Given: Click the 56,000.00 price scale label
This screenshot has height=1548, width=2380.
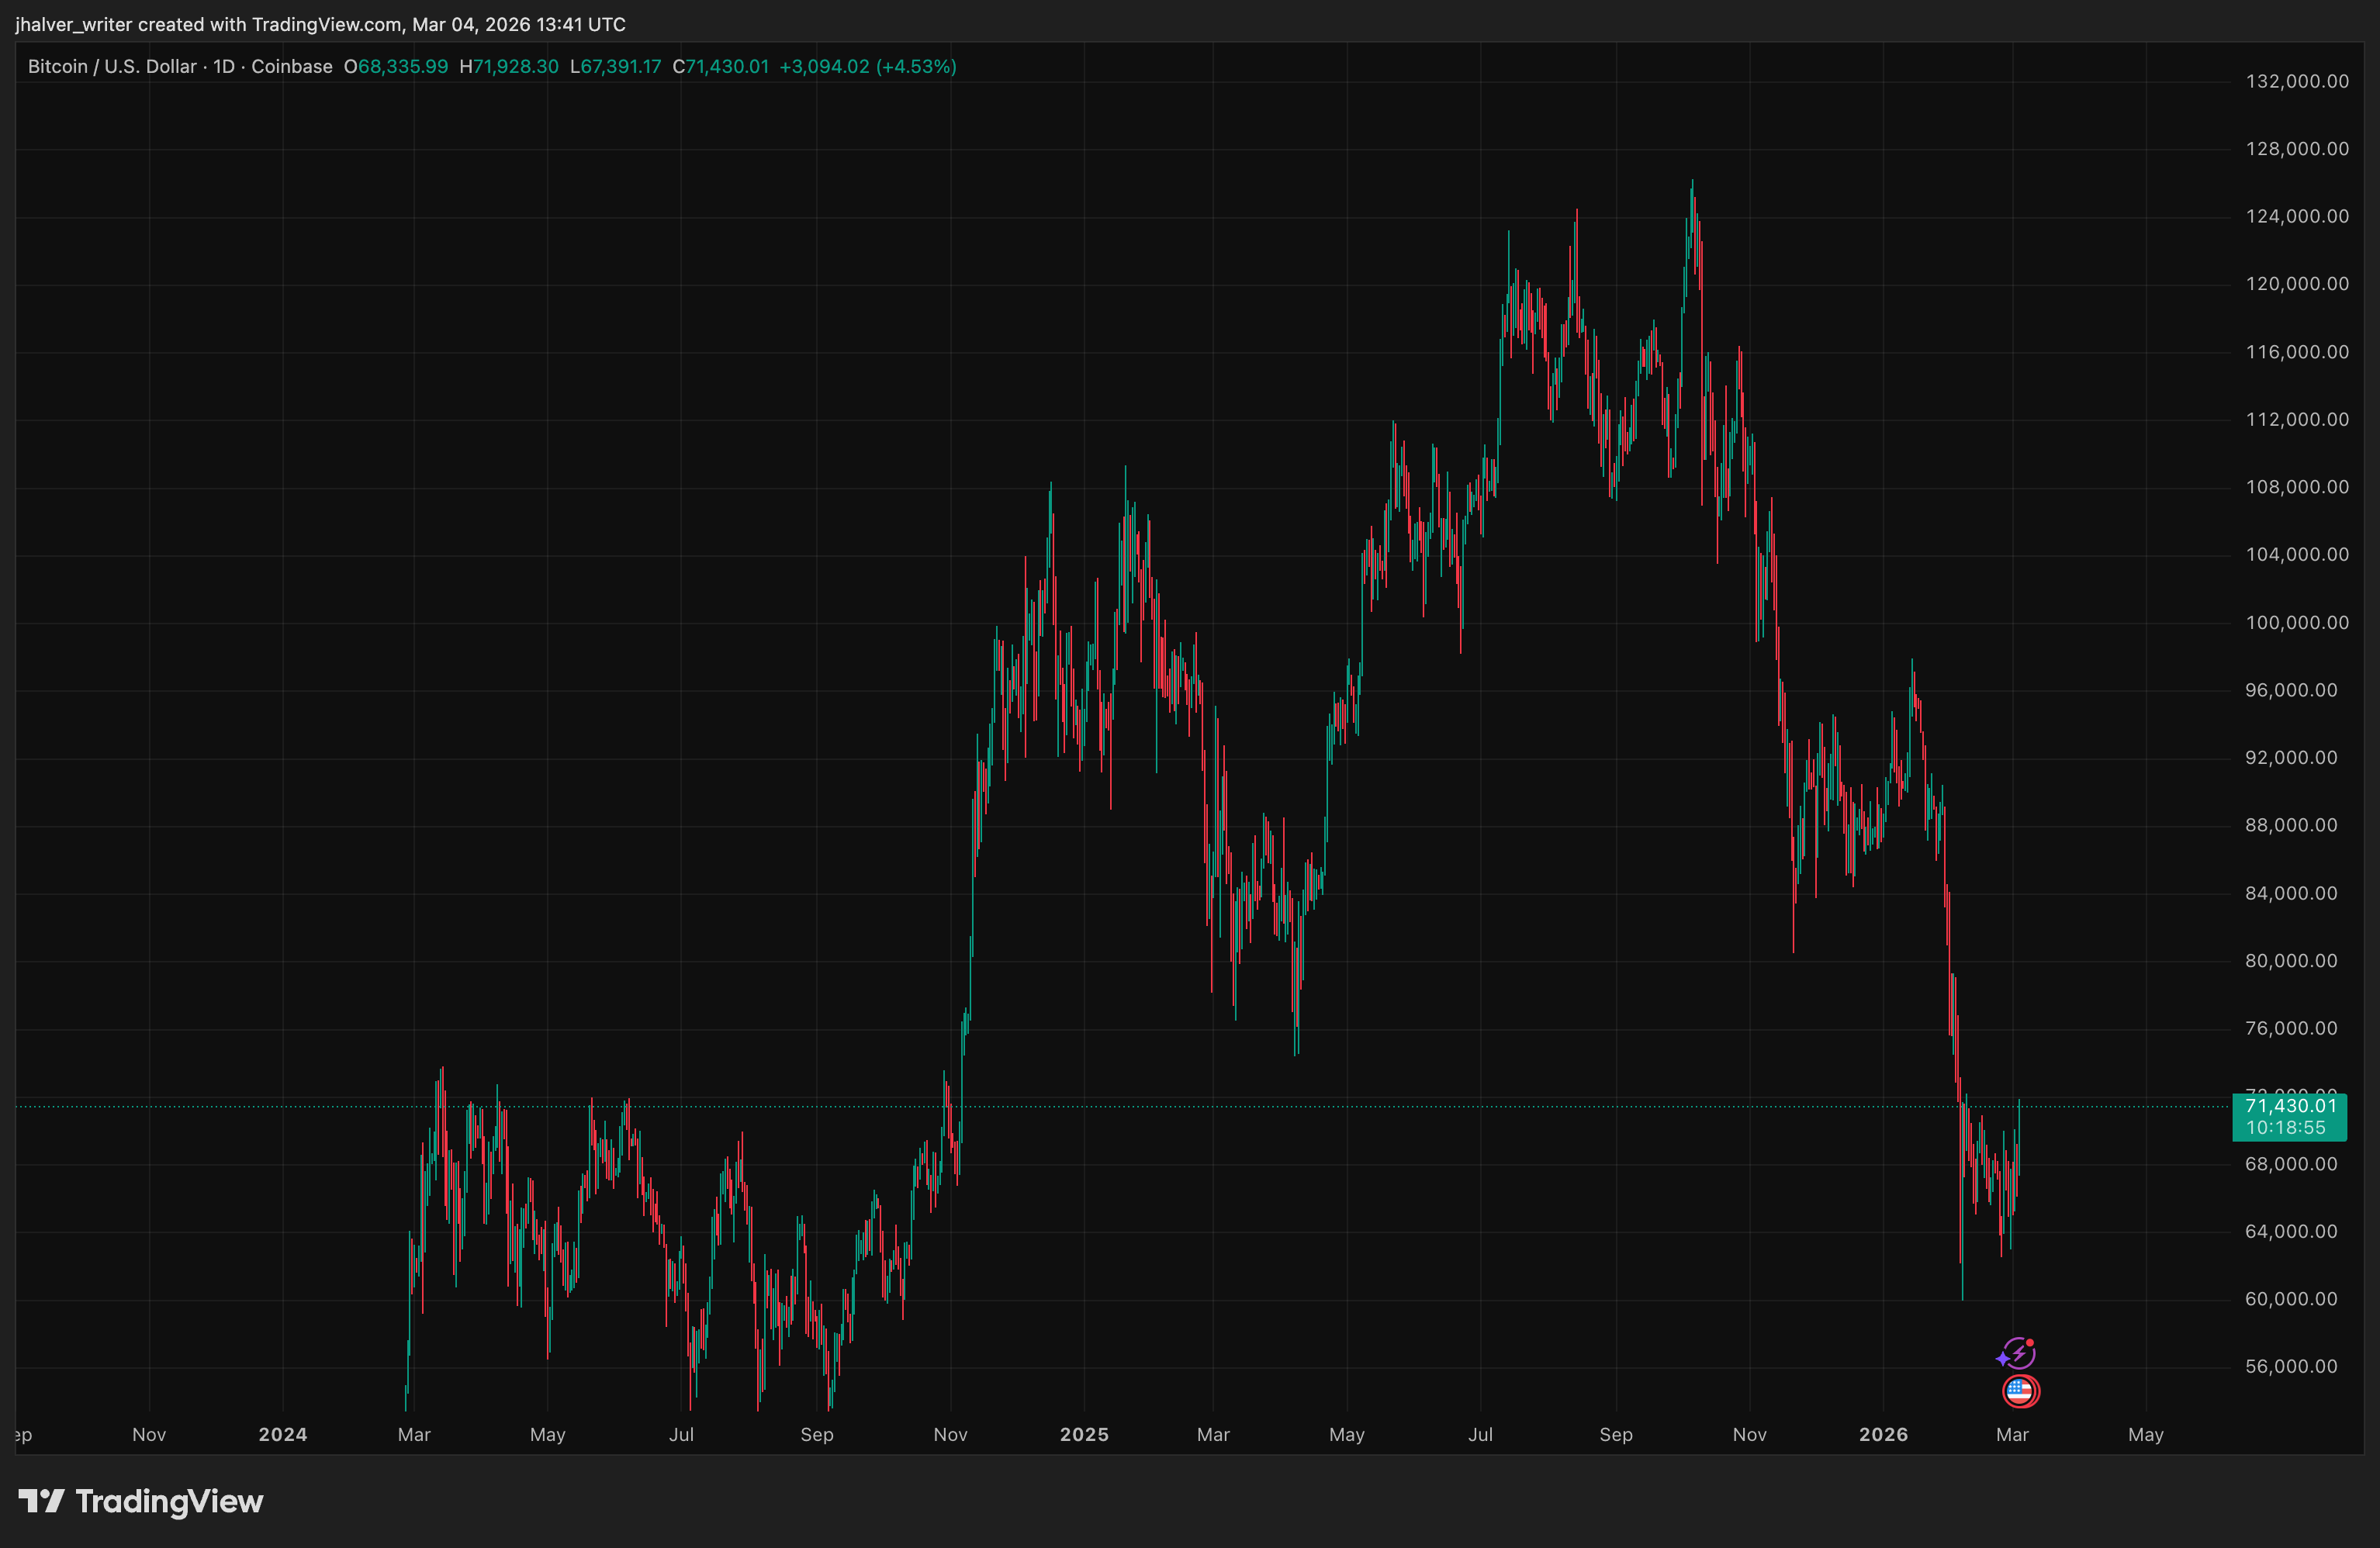Looking at the screenshot, I should point(2291,1367).
